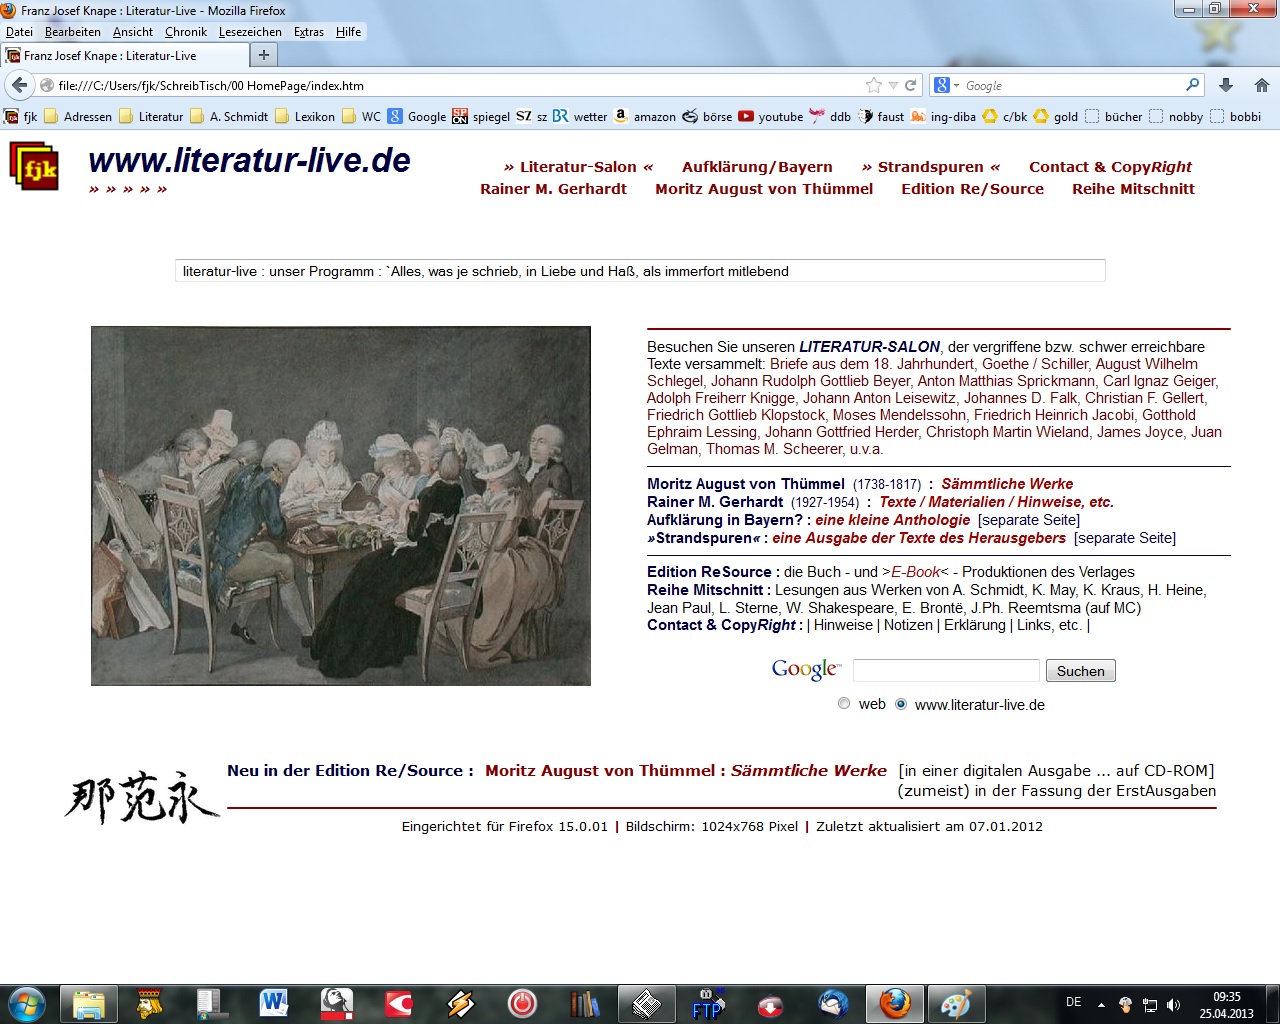The width and height of the screenshot is (1280, 1024).
Task: Go to the browser home page icon
Action: 1262,85
